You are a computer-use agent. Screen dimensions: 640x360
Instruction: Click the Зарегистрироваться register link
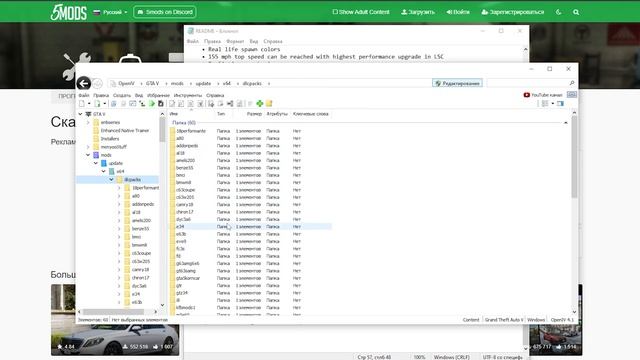(x=513, y=12)
